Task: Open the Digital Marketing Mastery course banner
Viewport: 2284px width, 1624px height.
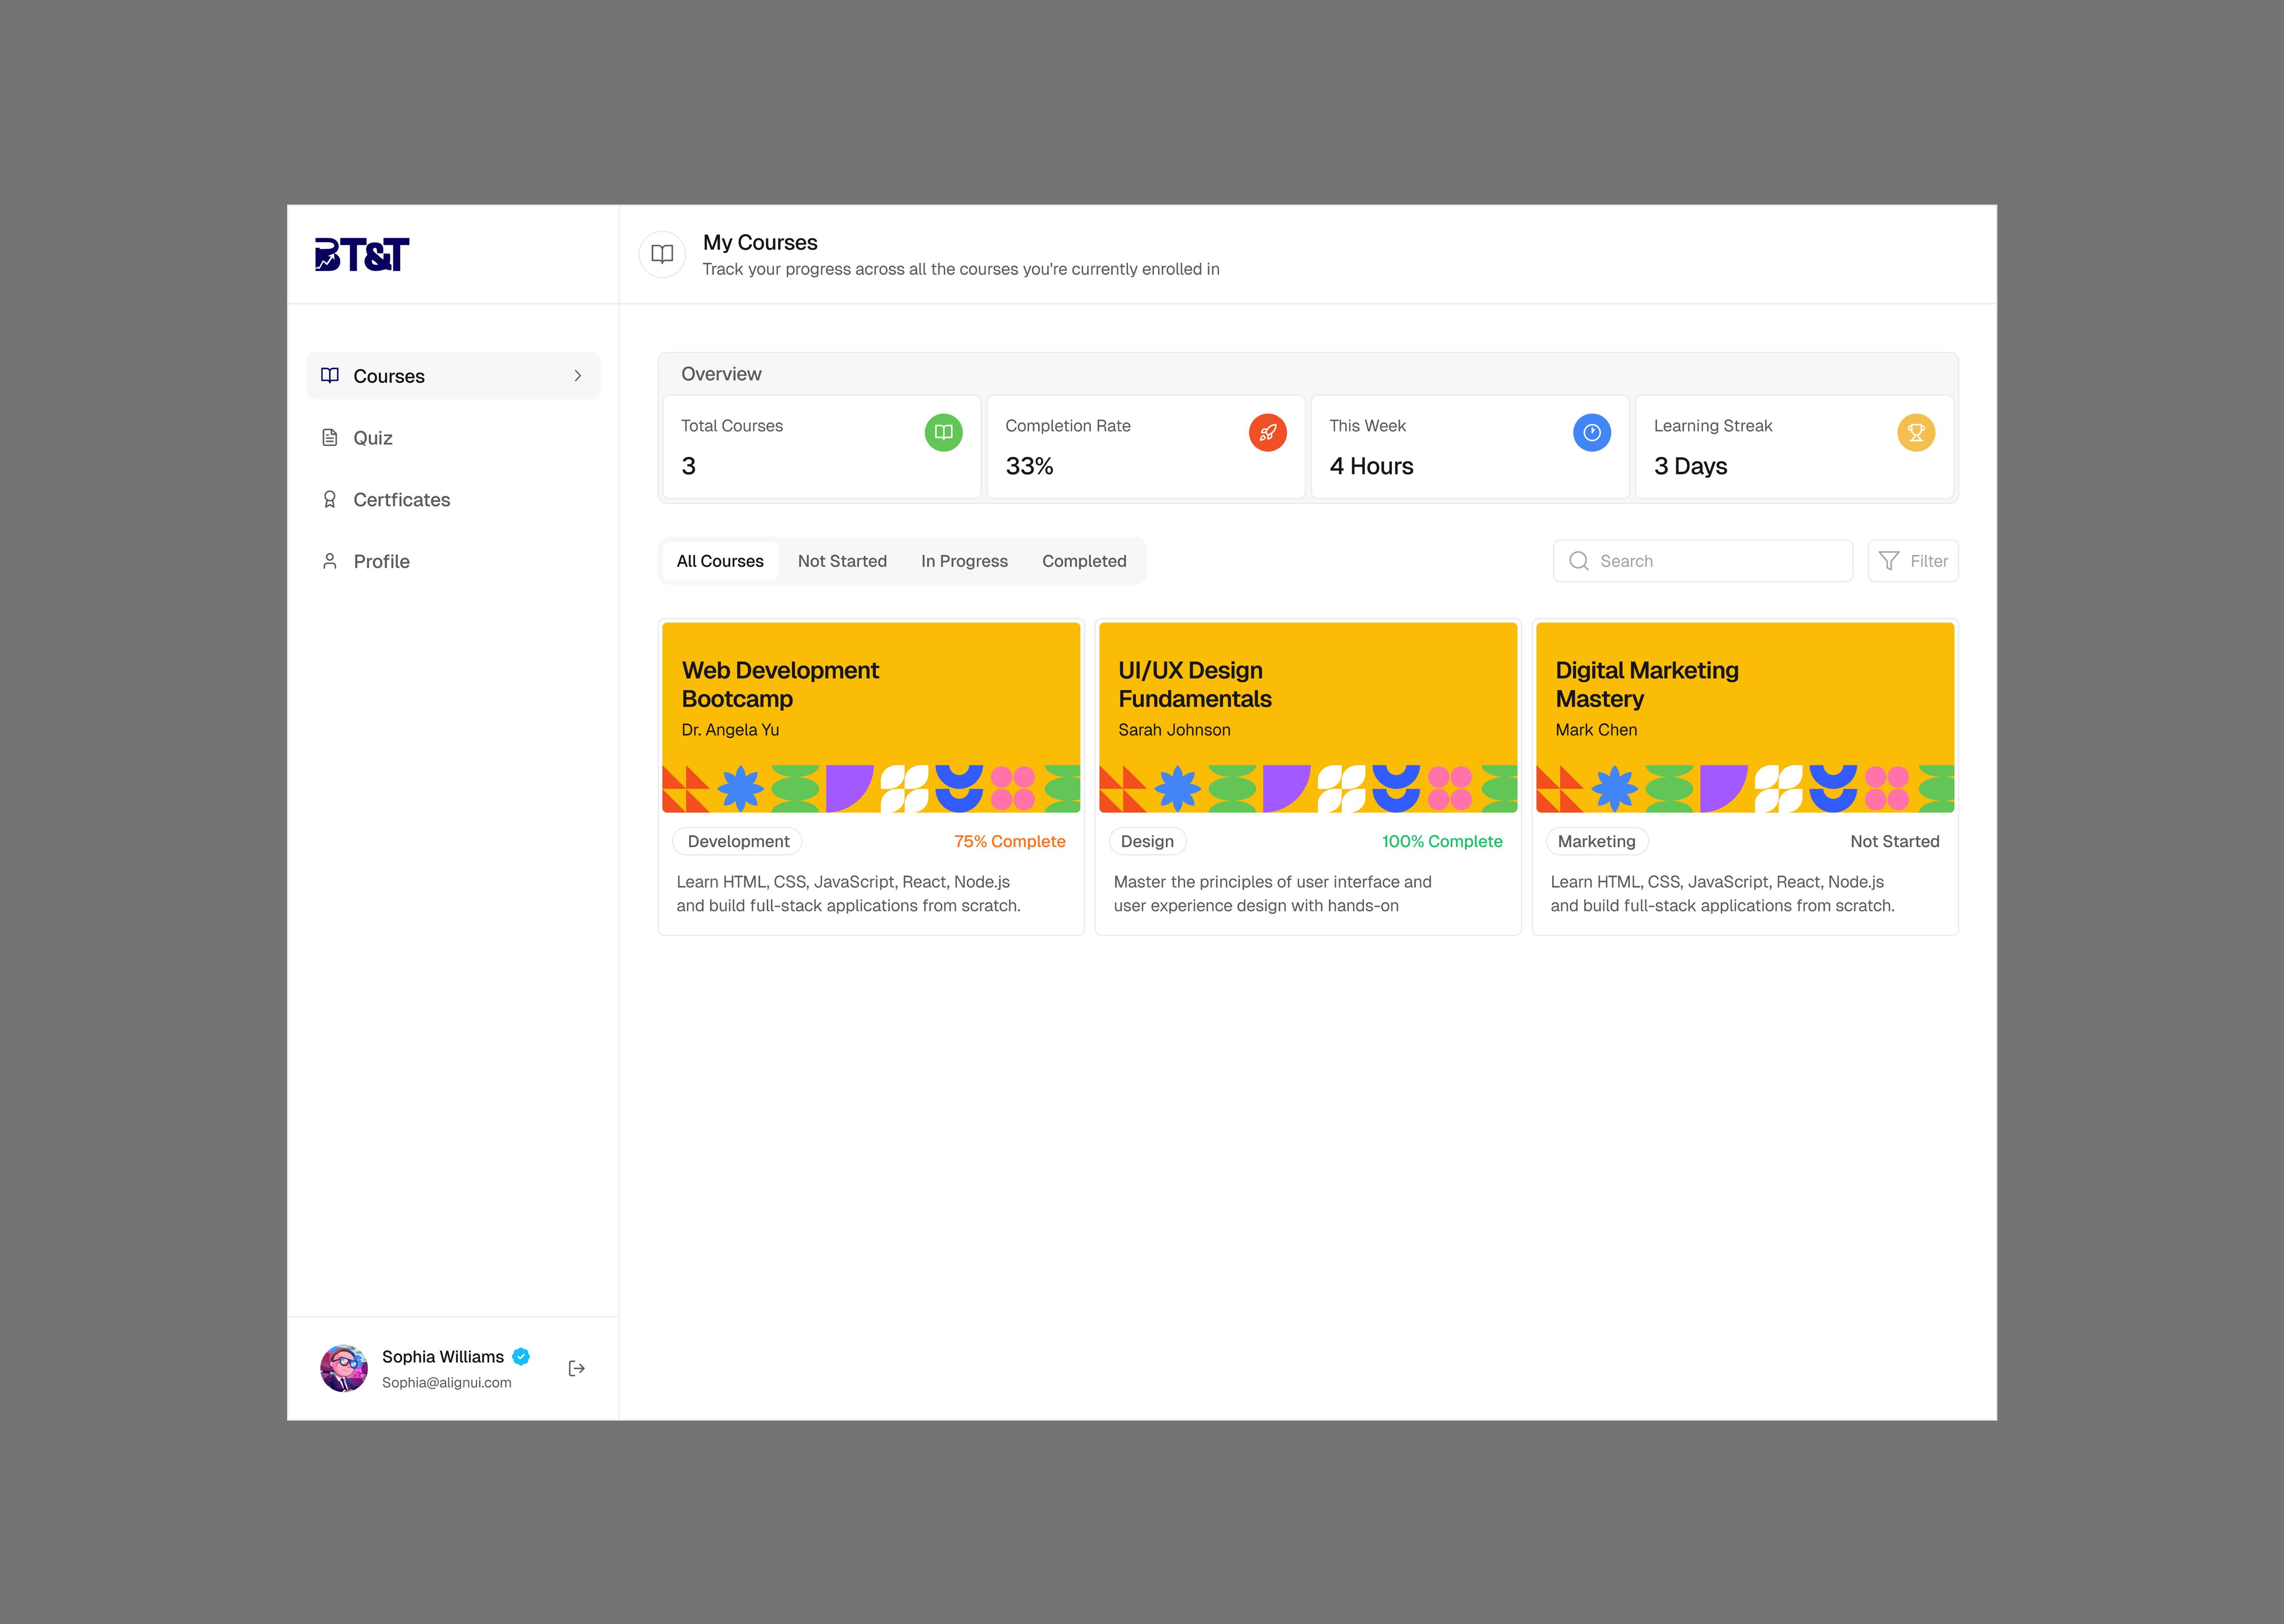Action: (1745, 717)
